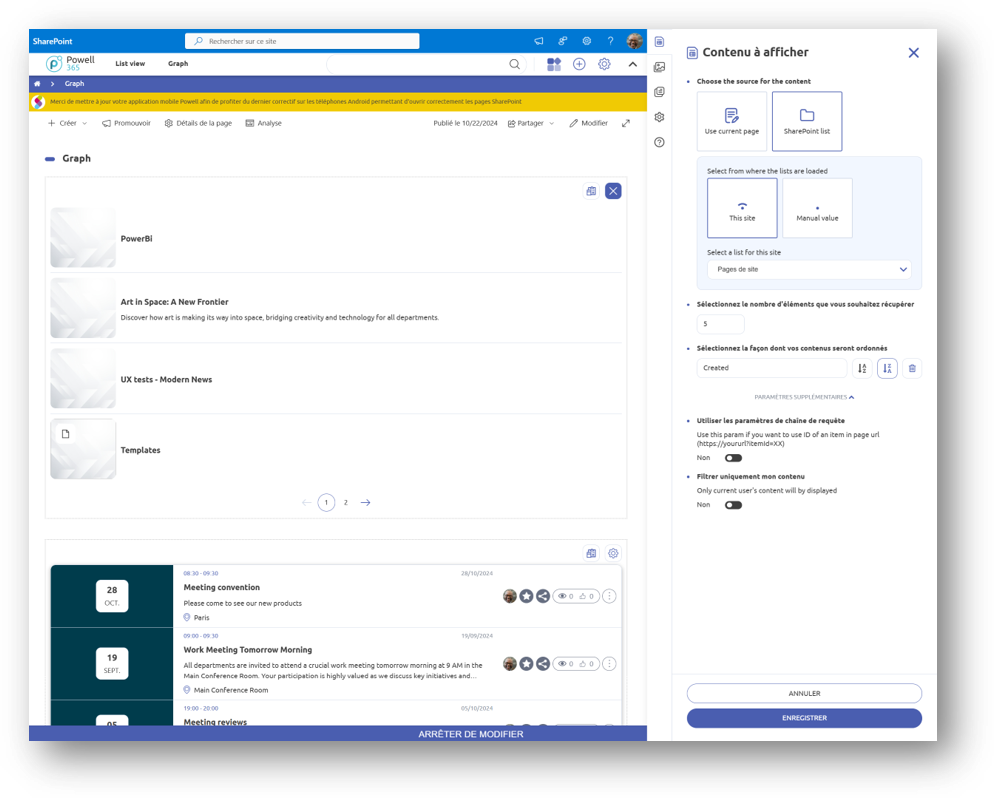Open the user profile avatar
The image size is (994, 798).
634,41
